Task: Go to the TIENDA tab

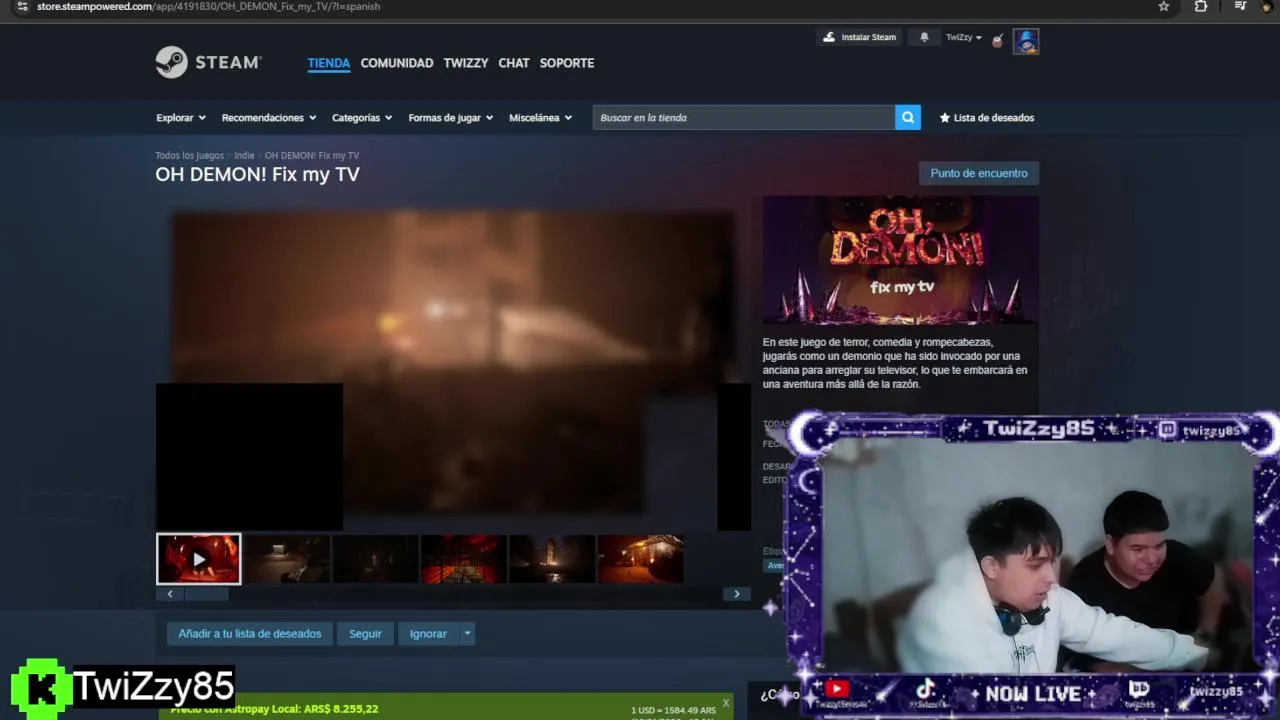Action: coord(329,63)
